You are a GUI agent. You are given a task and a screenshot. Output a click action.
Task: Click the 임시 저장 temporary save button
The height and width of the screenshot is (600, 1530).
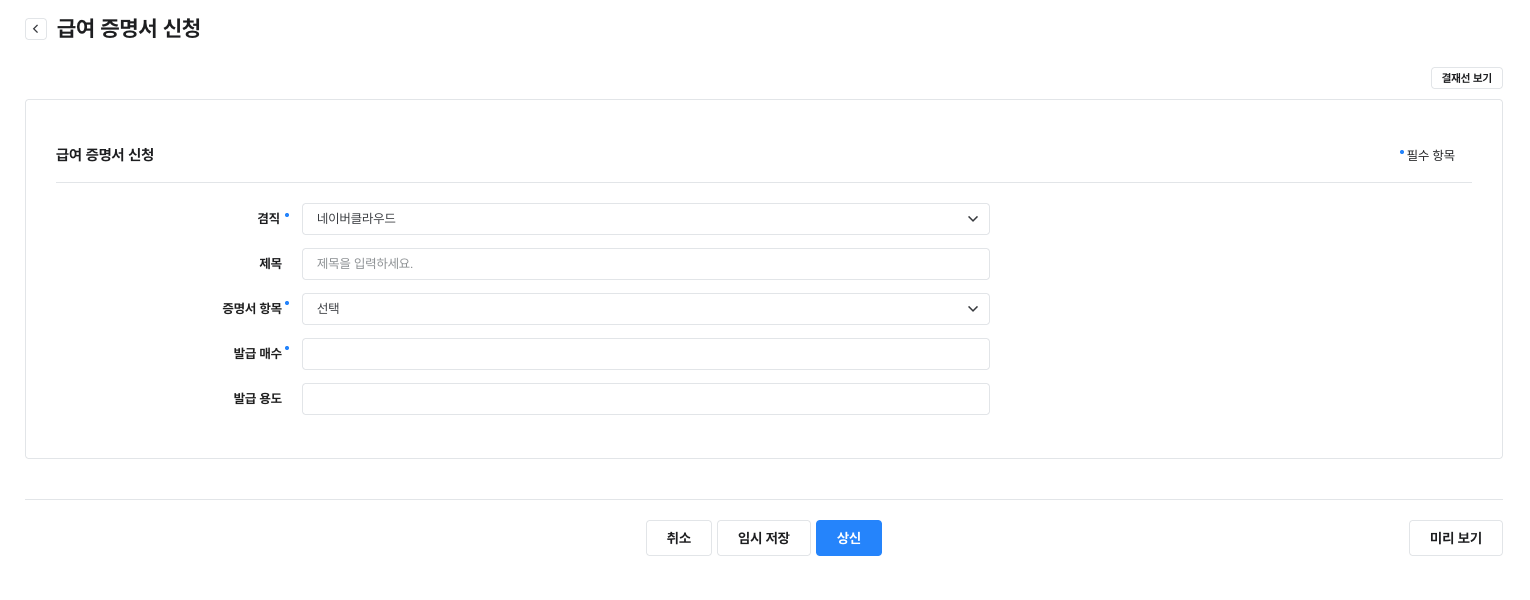click(x=763, y=538)
